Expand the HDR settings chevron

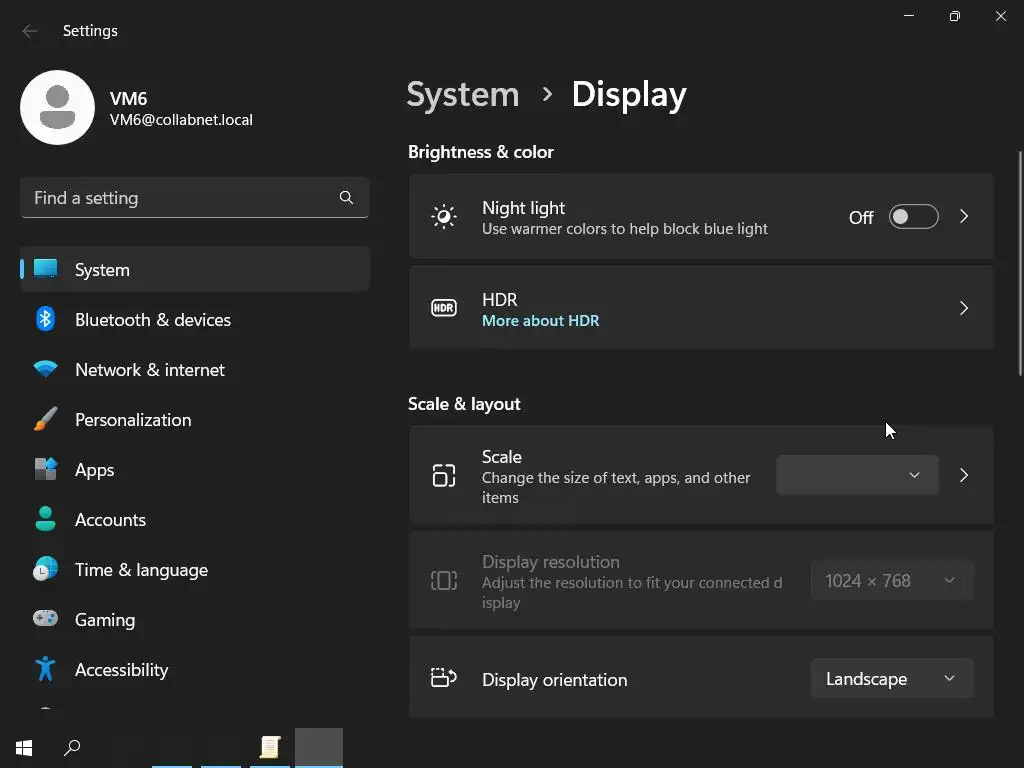[964, 308]
